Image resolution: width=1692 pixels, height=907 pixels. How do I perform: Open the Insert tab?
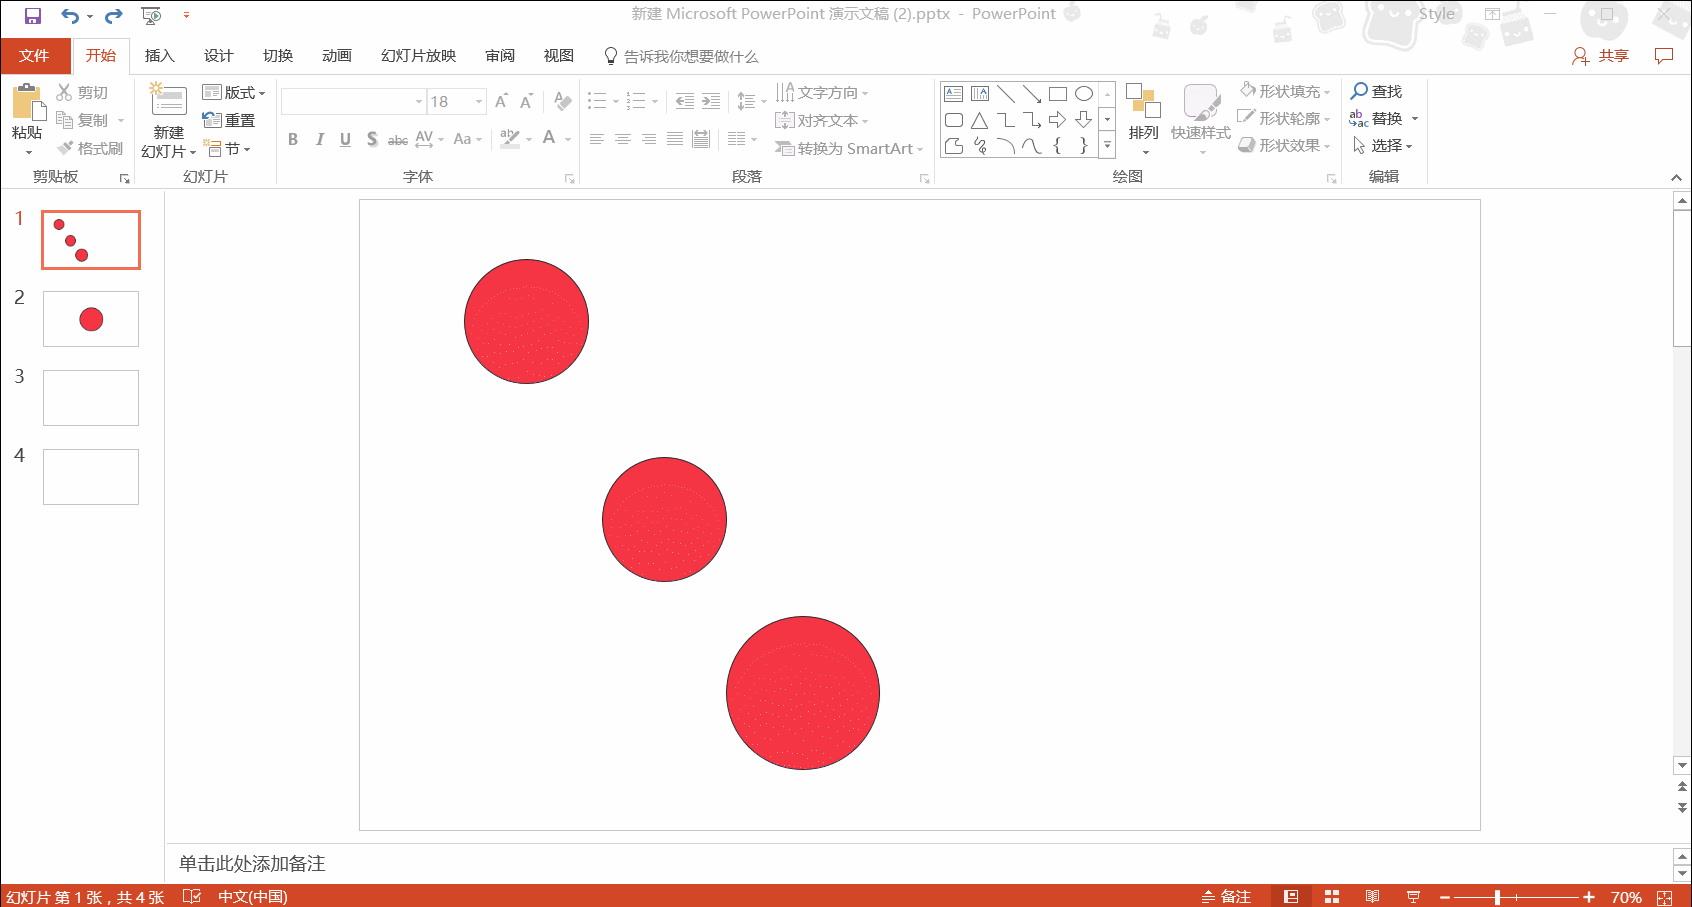(159, 56)
